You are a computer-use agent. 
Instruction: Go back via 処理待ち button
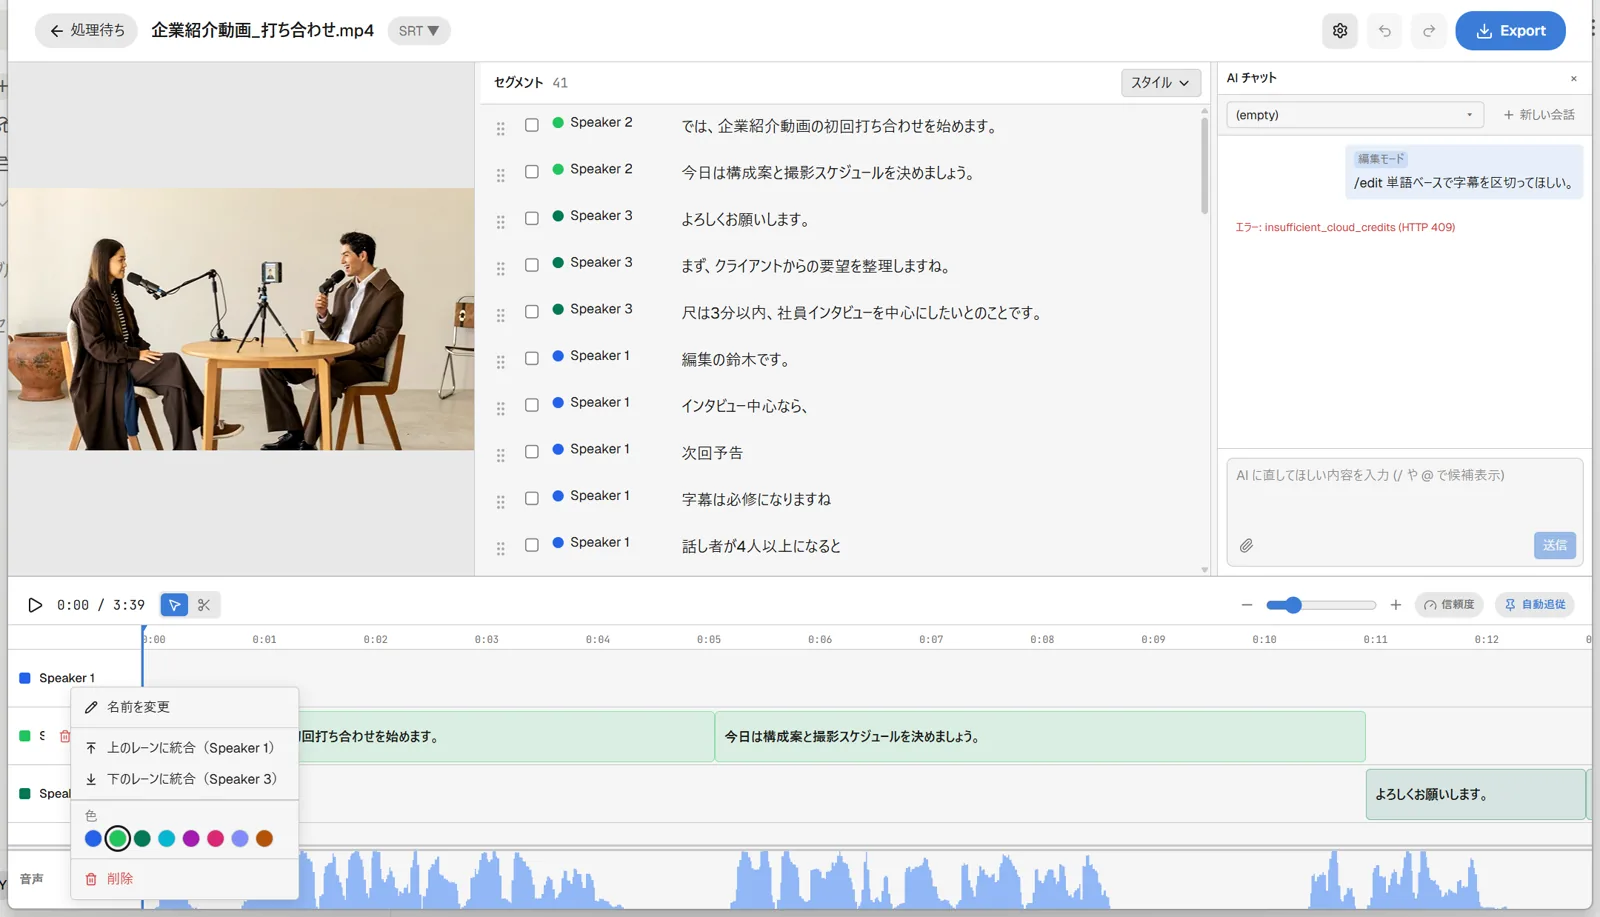(x=87, y=31)
